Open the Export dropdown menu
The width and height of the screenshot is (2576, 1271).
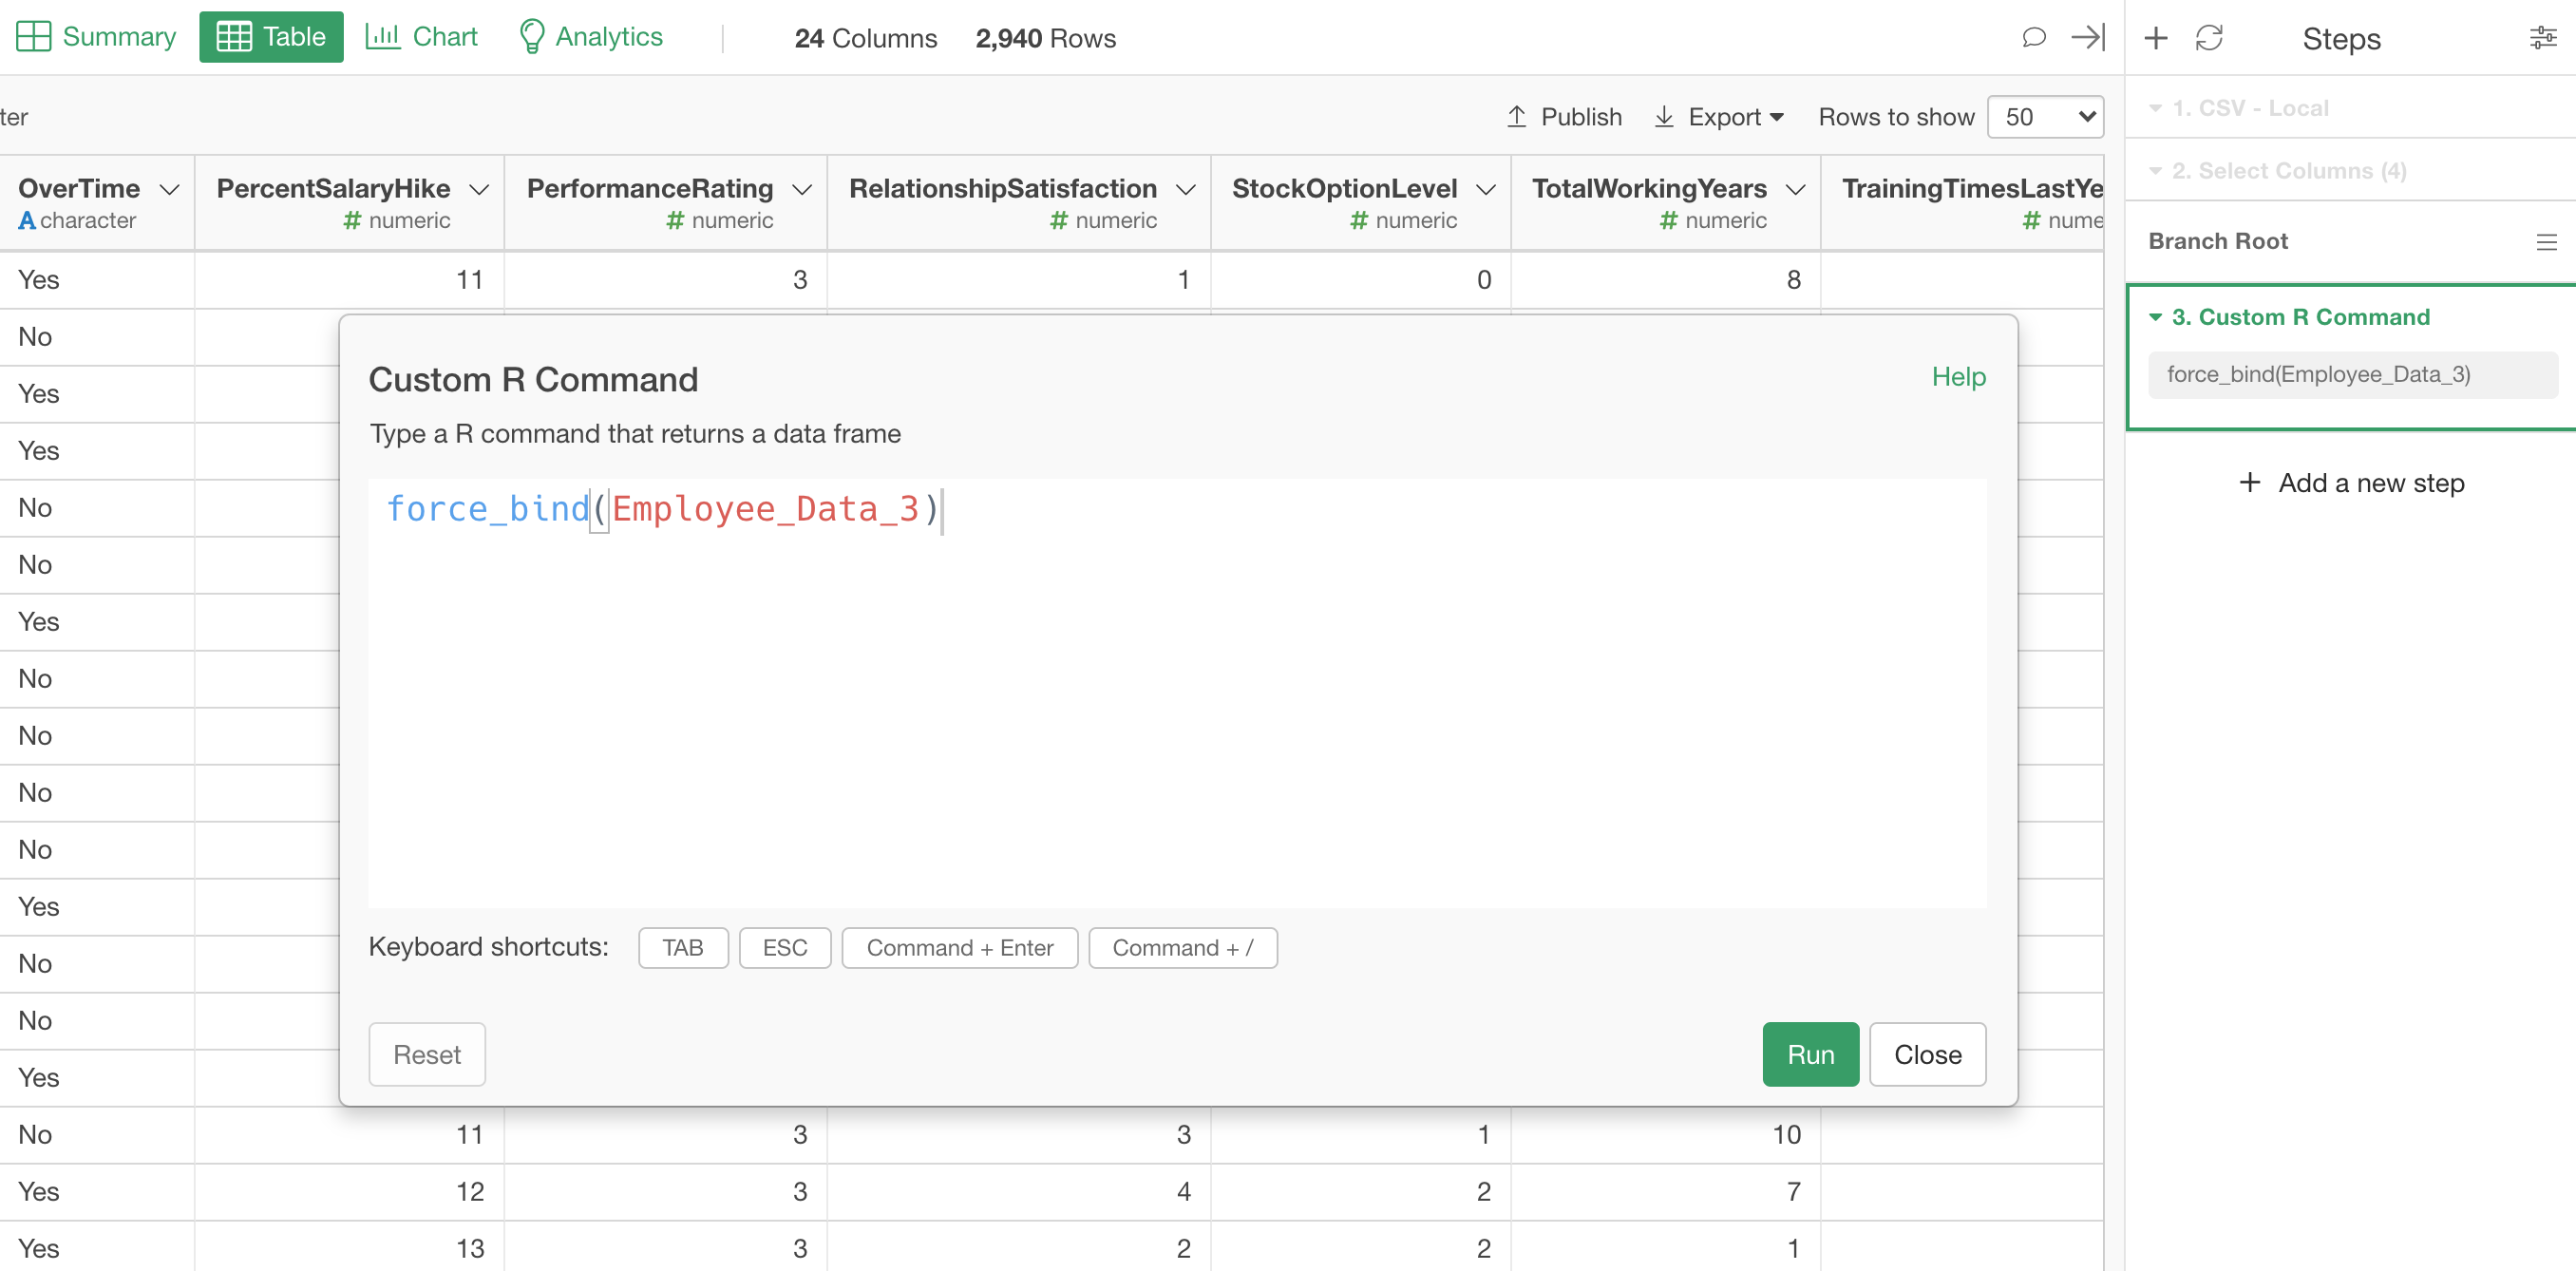click(x=1719, y=116)
